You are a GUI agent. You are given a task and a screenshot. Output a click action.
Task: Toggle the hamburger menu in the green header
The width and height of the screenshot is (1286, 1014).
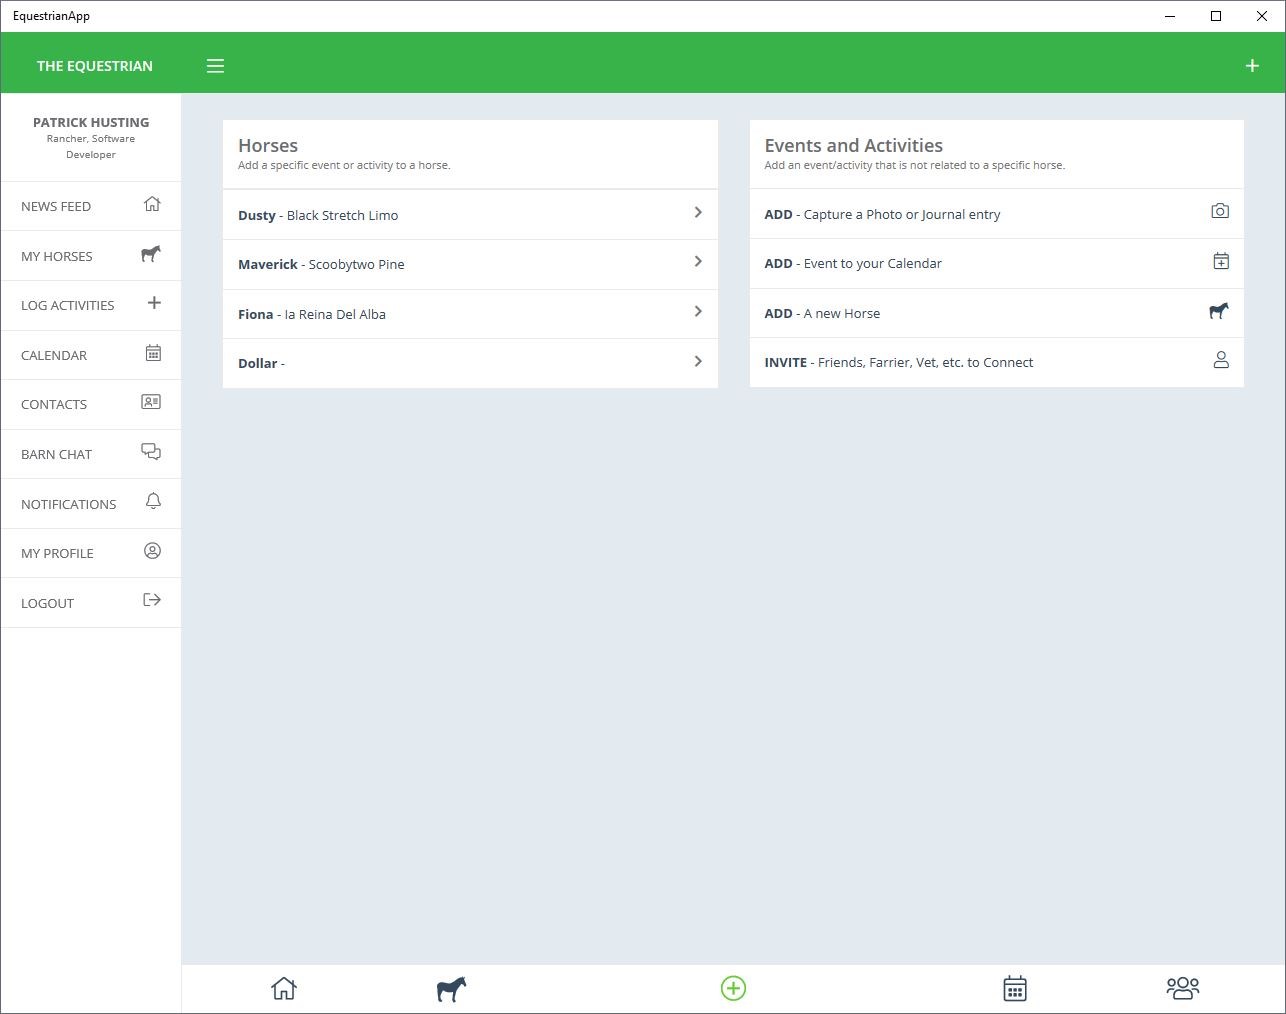215,66
